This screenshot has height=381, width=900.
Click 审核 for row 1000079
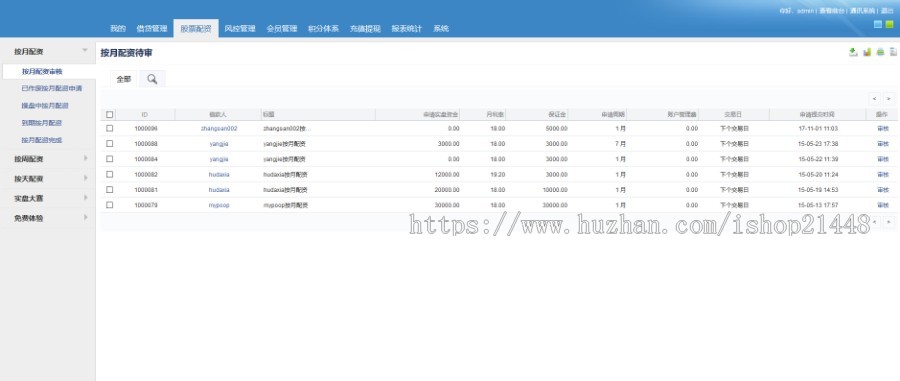click(x=882, y=205)
